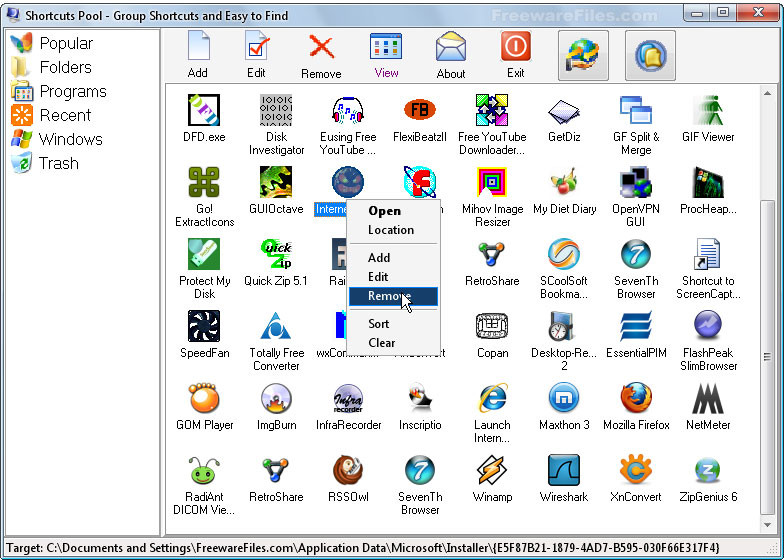784x560 pixels.
Task: Click the round blue documents toolbar icon
Action: tap(650, 56)
